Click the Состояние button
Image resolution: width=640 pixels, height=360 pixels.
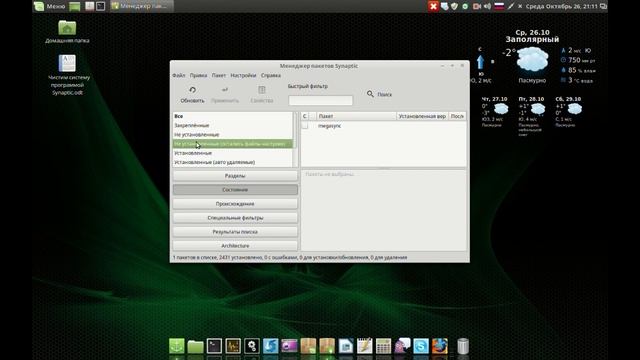click(235, 190)
